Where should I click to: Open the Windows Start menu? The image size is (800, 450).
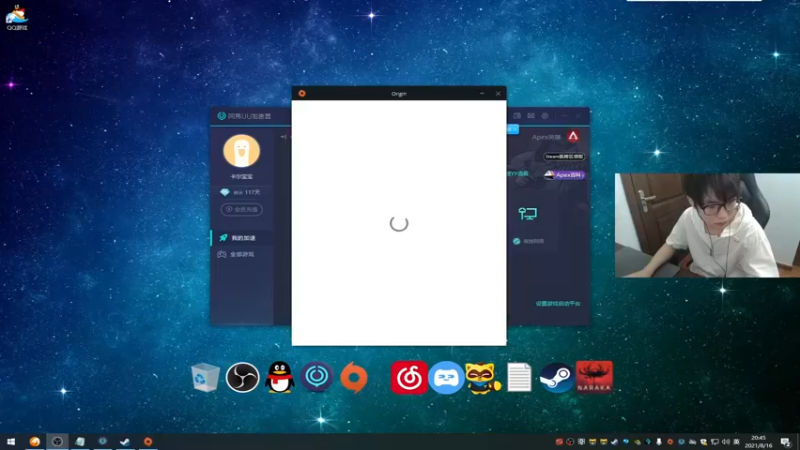coord(11,442)
